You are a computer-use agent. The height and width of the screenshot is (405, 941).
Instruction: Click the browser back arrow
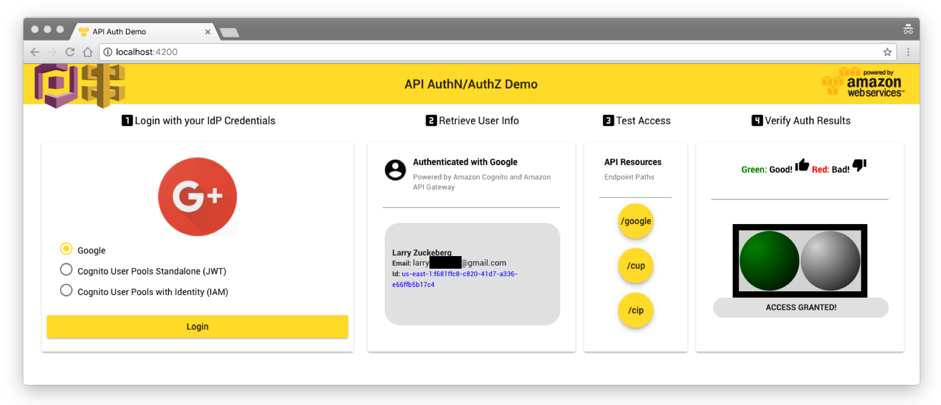[35, 52]
